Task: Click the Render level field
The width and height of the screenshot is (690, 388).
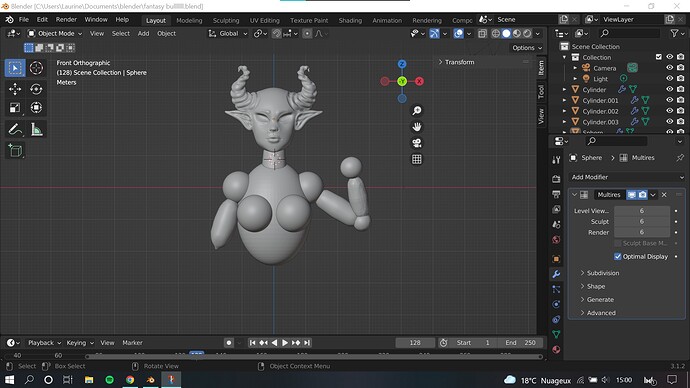Action: (642, 232)
